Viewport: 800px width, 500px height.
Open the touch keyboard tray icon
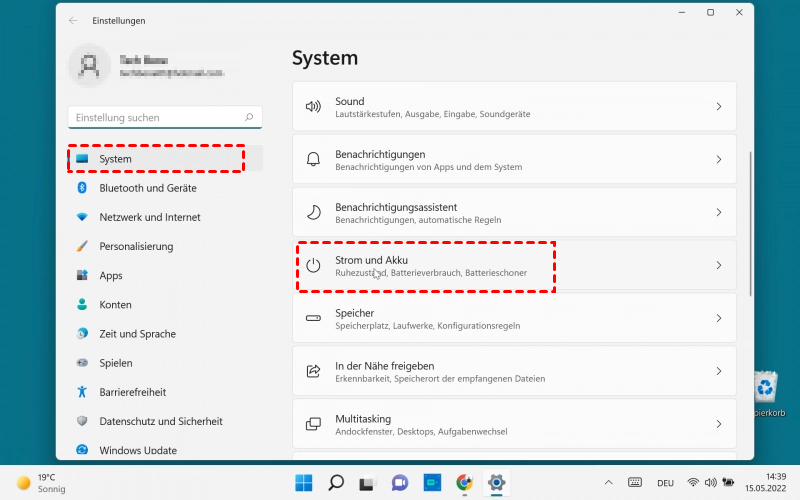point(635,482)
